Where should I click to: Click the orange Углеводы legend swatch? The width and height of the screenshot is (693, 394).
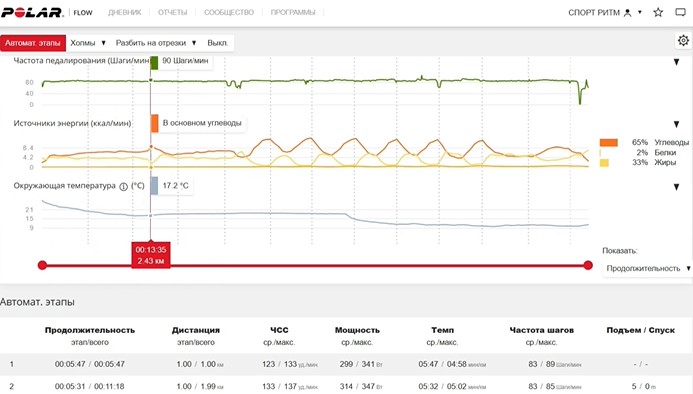click(x=609, y=142)
